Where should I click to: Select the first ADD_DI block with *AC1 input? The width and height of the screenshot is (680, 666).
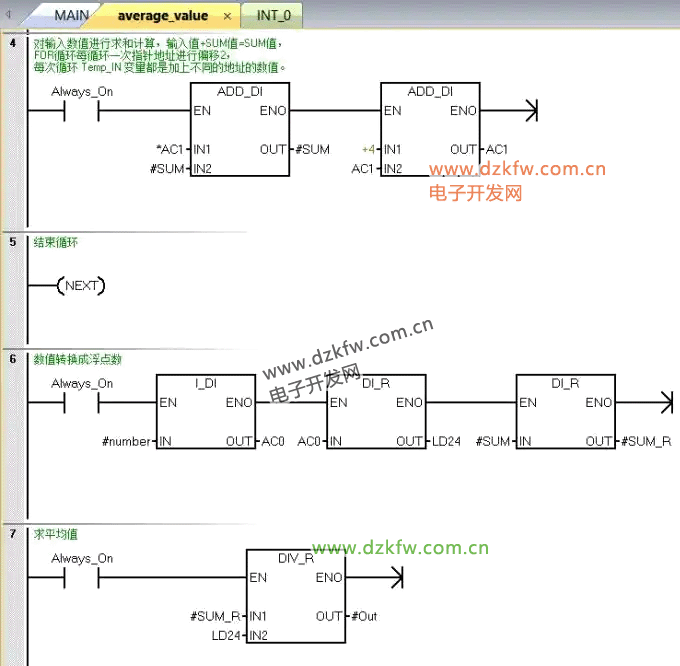tap(239, 130)
